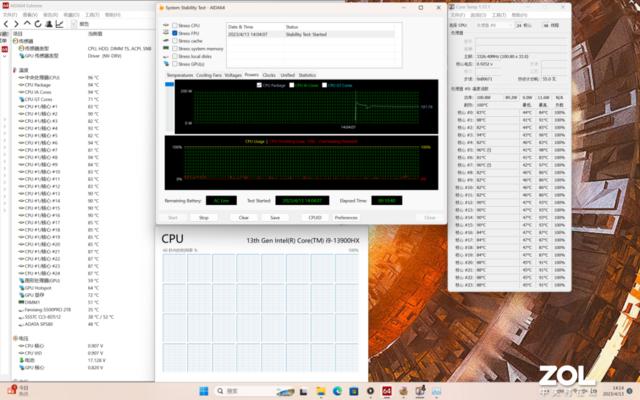Open Preferences in stability test window

click(x=346, y=218)
